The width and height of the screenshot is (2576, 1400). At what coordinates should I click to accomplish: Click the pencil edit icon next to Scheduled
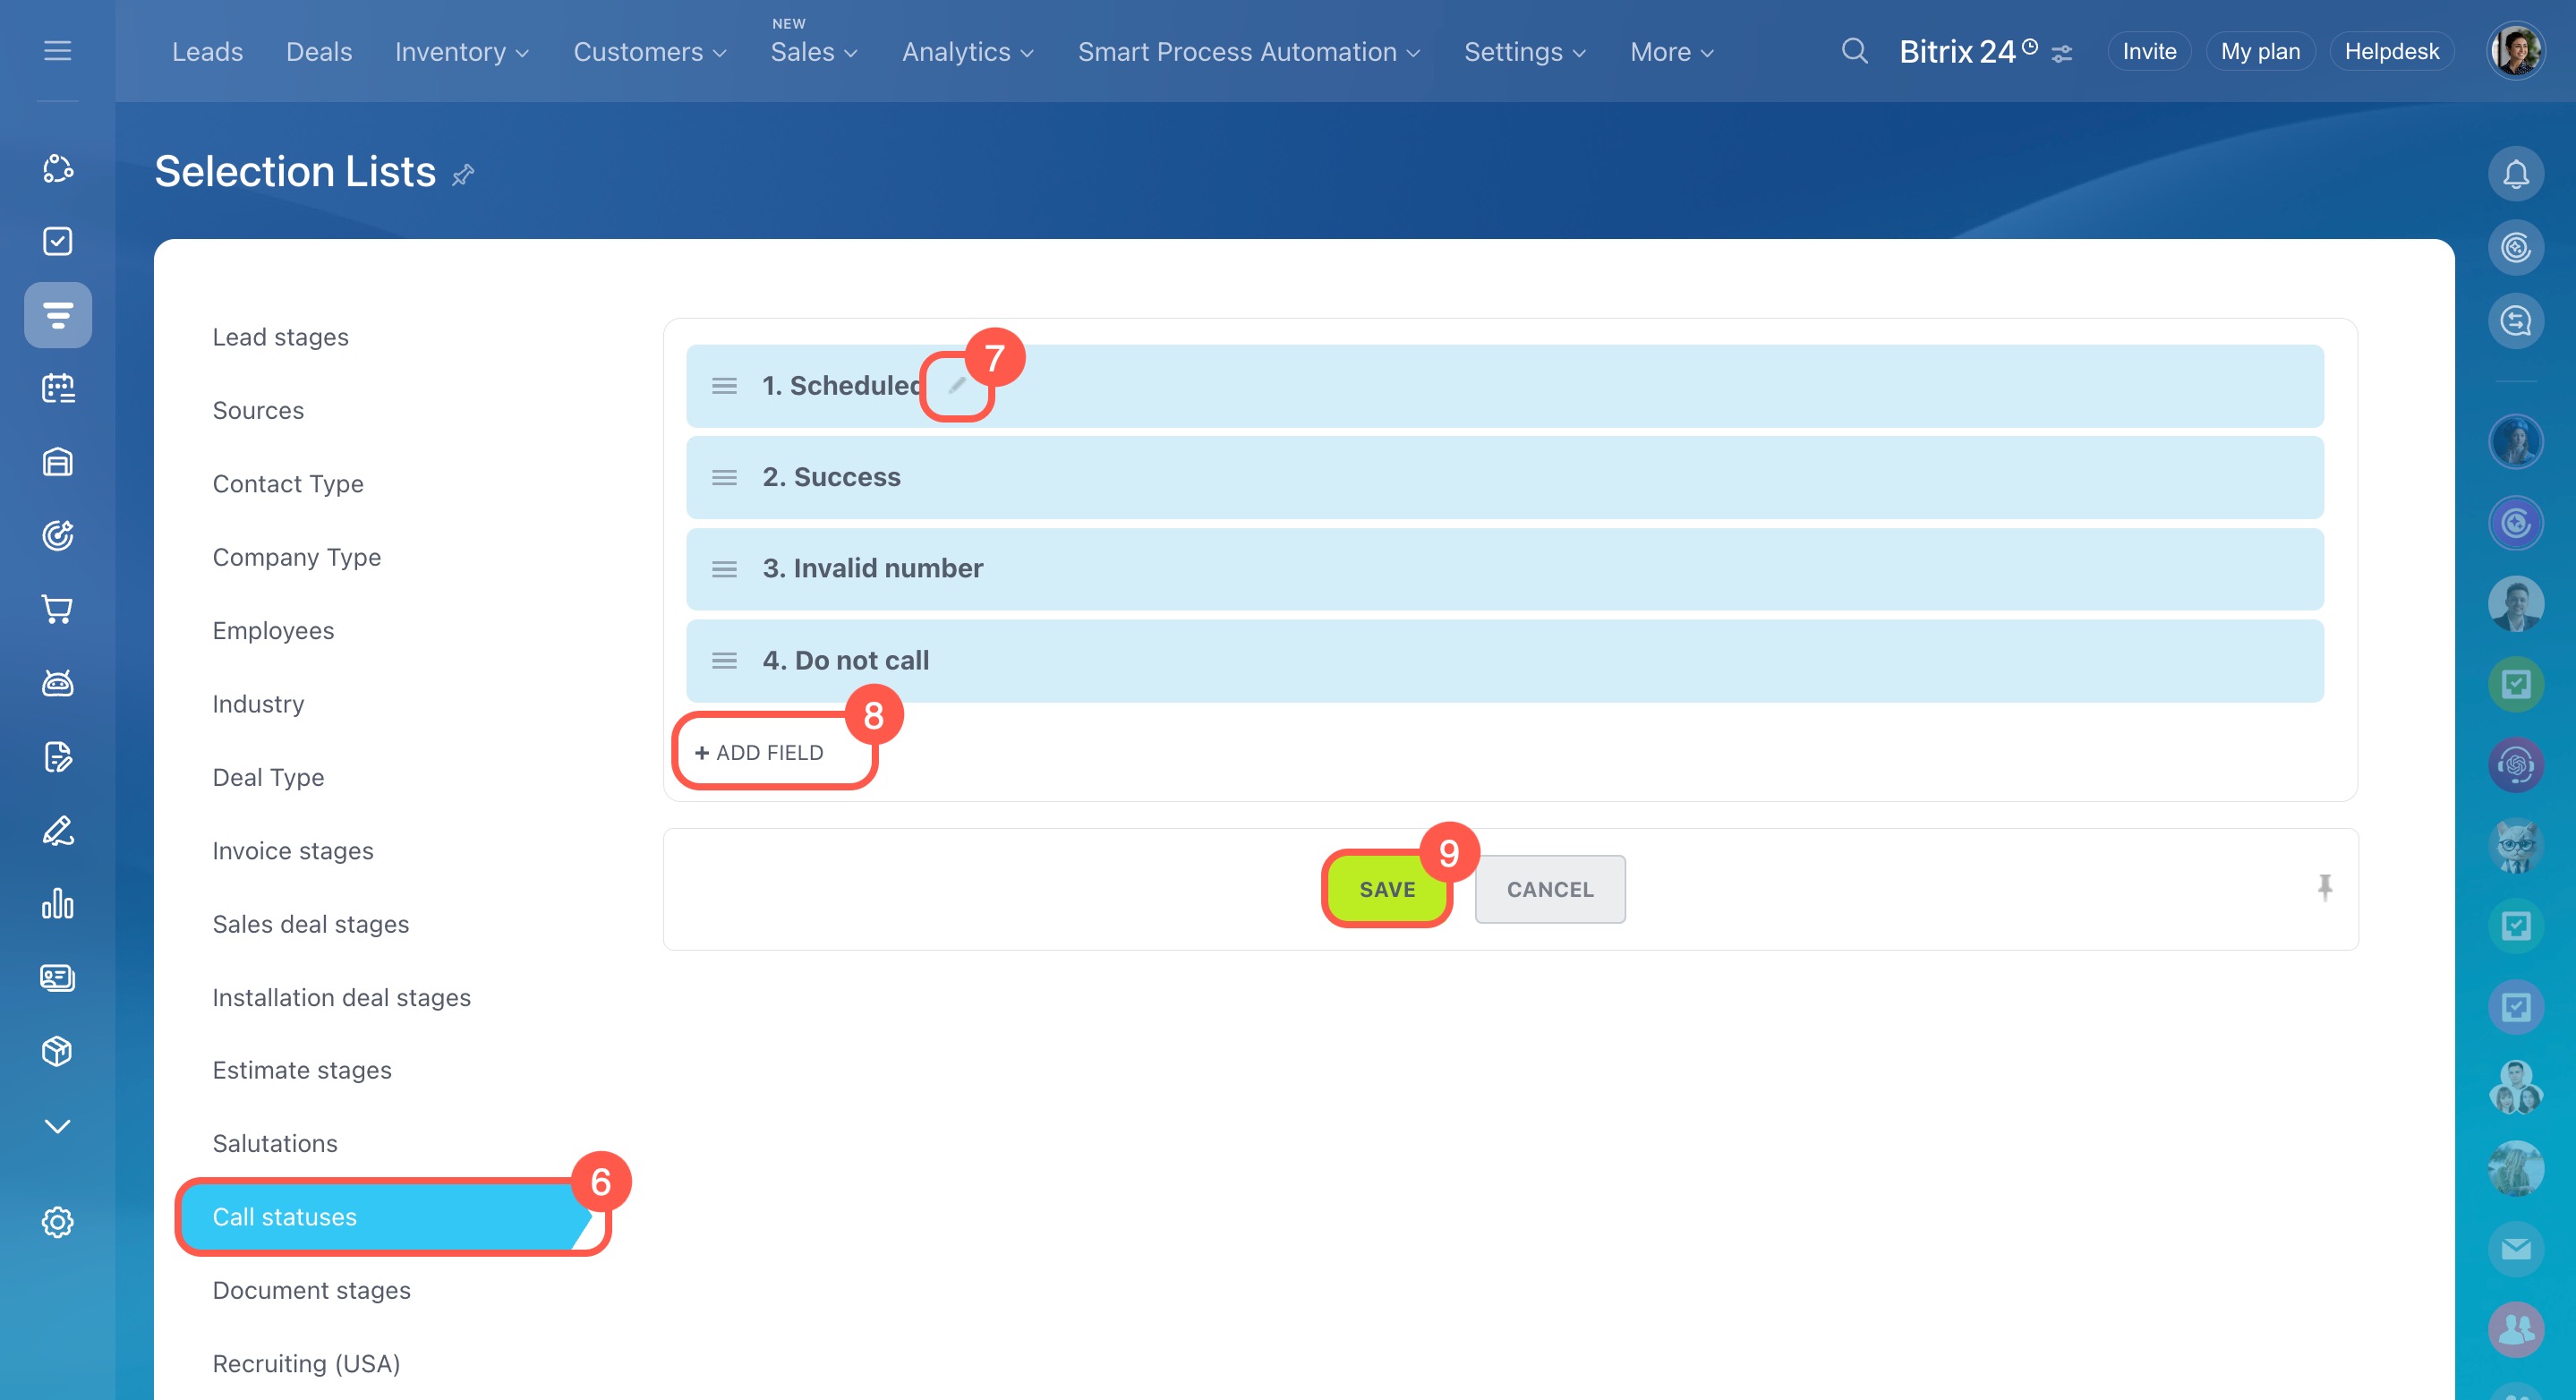point(957,386)
